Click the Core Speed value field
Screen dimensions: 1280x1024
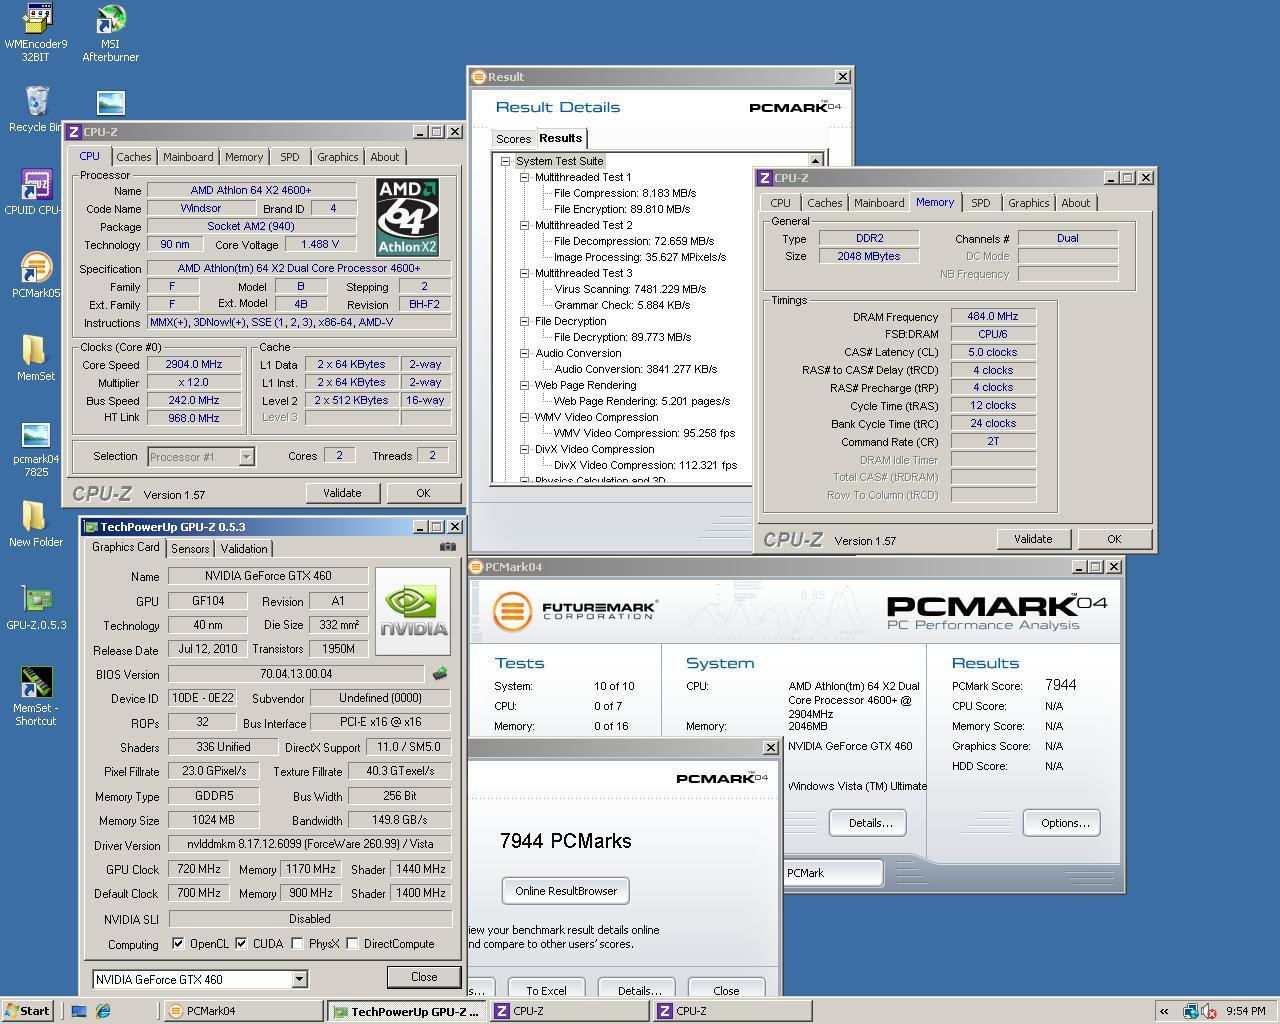click(x=194, y=364)
